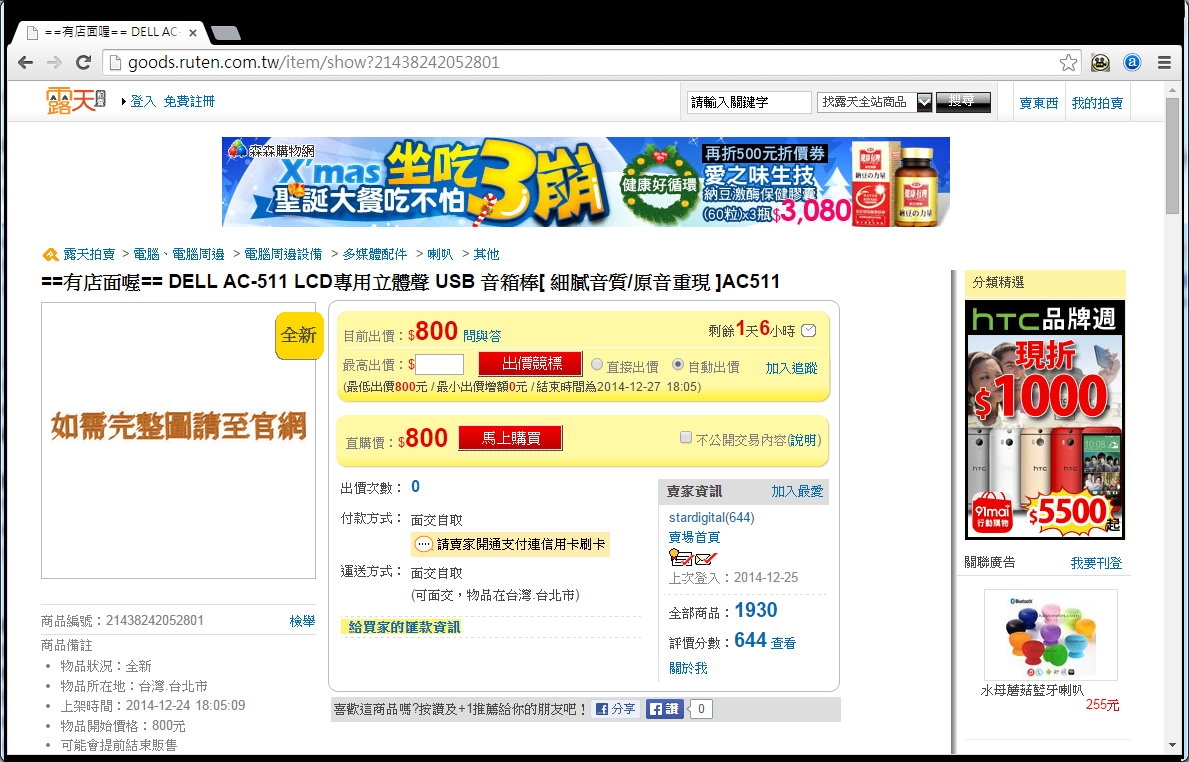Click the HTC 品牌週 sidebar ad
Image resolution: width=1189 pixels, height=762 pixels.
(x=1044, y=420)
